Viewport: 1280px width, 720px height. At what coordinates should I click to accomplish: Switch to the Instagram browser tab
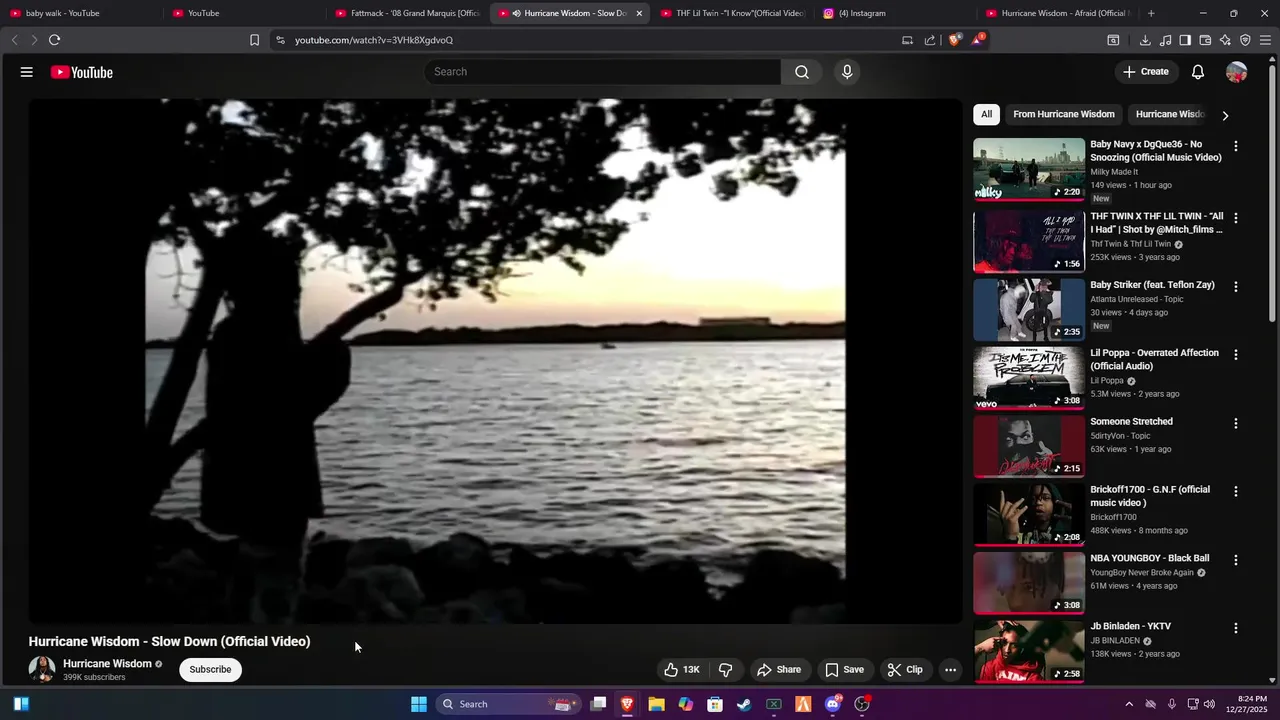(x=895, y=13)
